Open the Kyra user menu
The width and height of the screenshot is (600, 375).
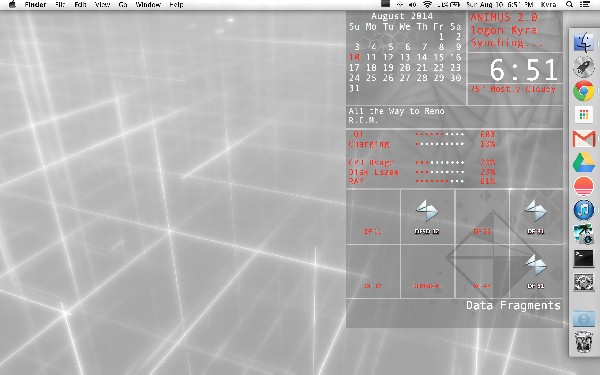(548, 5)
